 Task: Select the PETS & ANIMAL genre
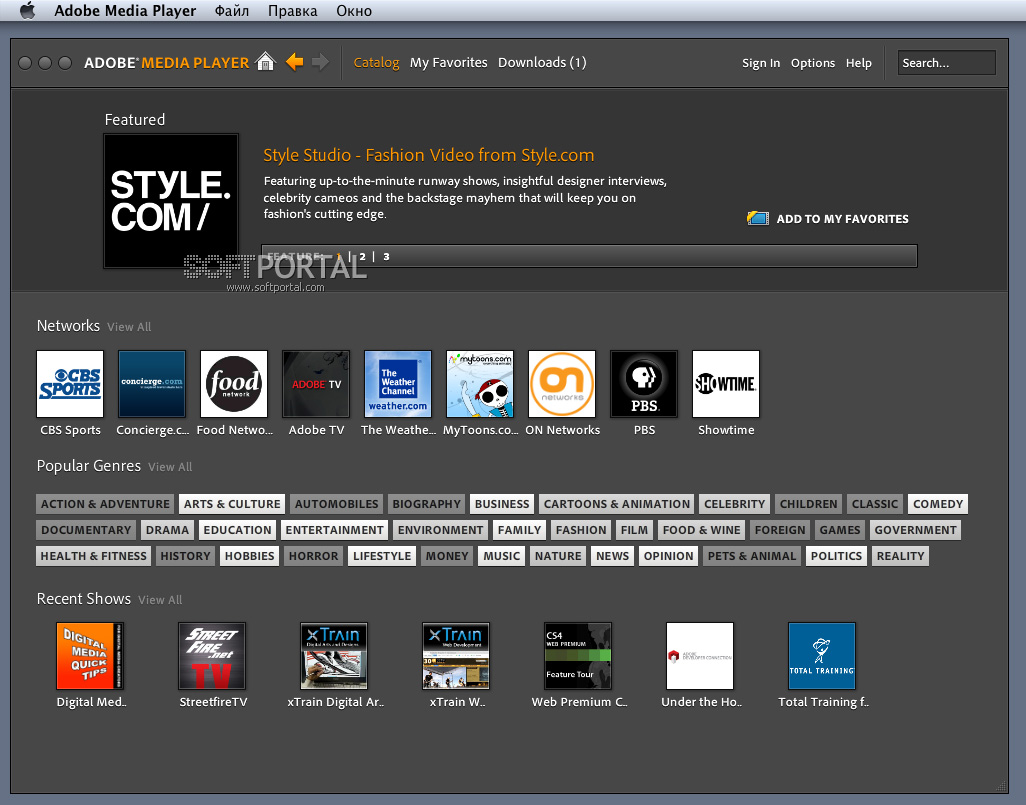point(752,556)
